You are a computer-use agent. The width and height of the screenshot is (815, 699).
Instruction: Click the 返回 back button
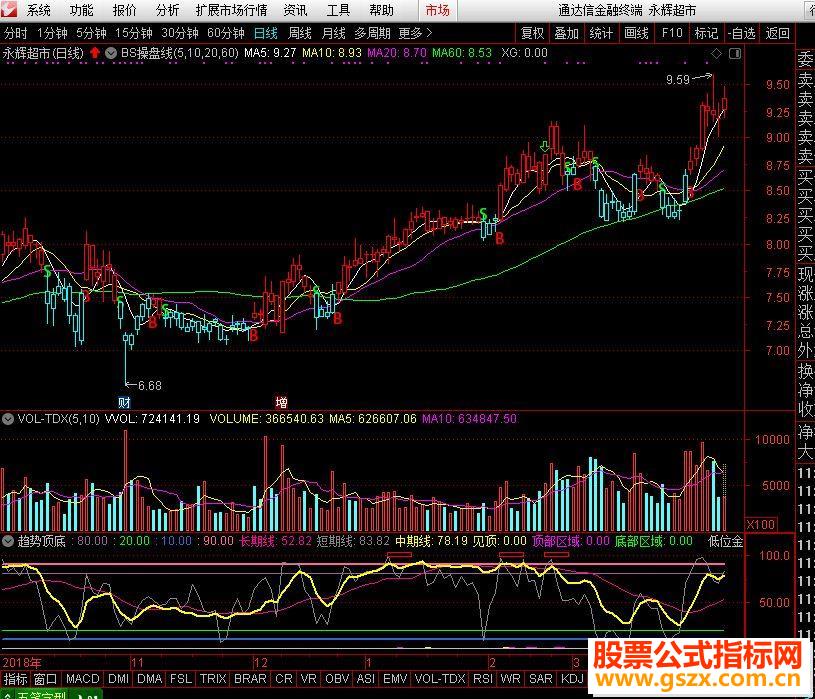click(x=778, y=33)
